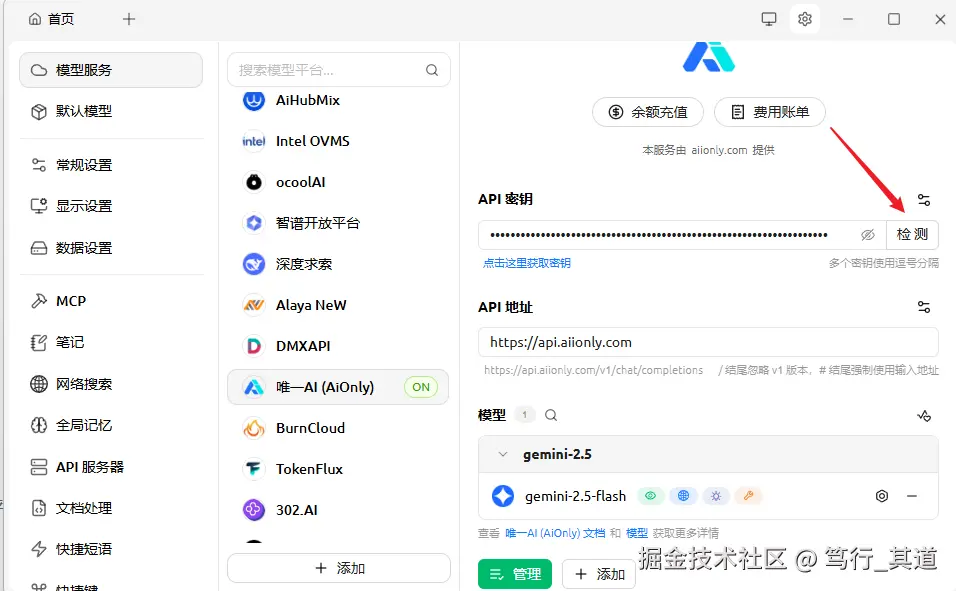Click the monitor display icon in title bar
956x591 pixels.
[x=769, y=19]
